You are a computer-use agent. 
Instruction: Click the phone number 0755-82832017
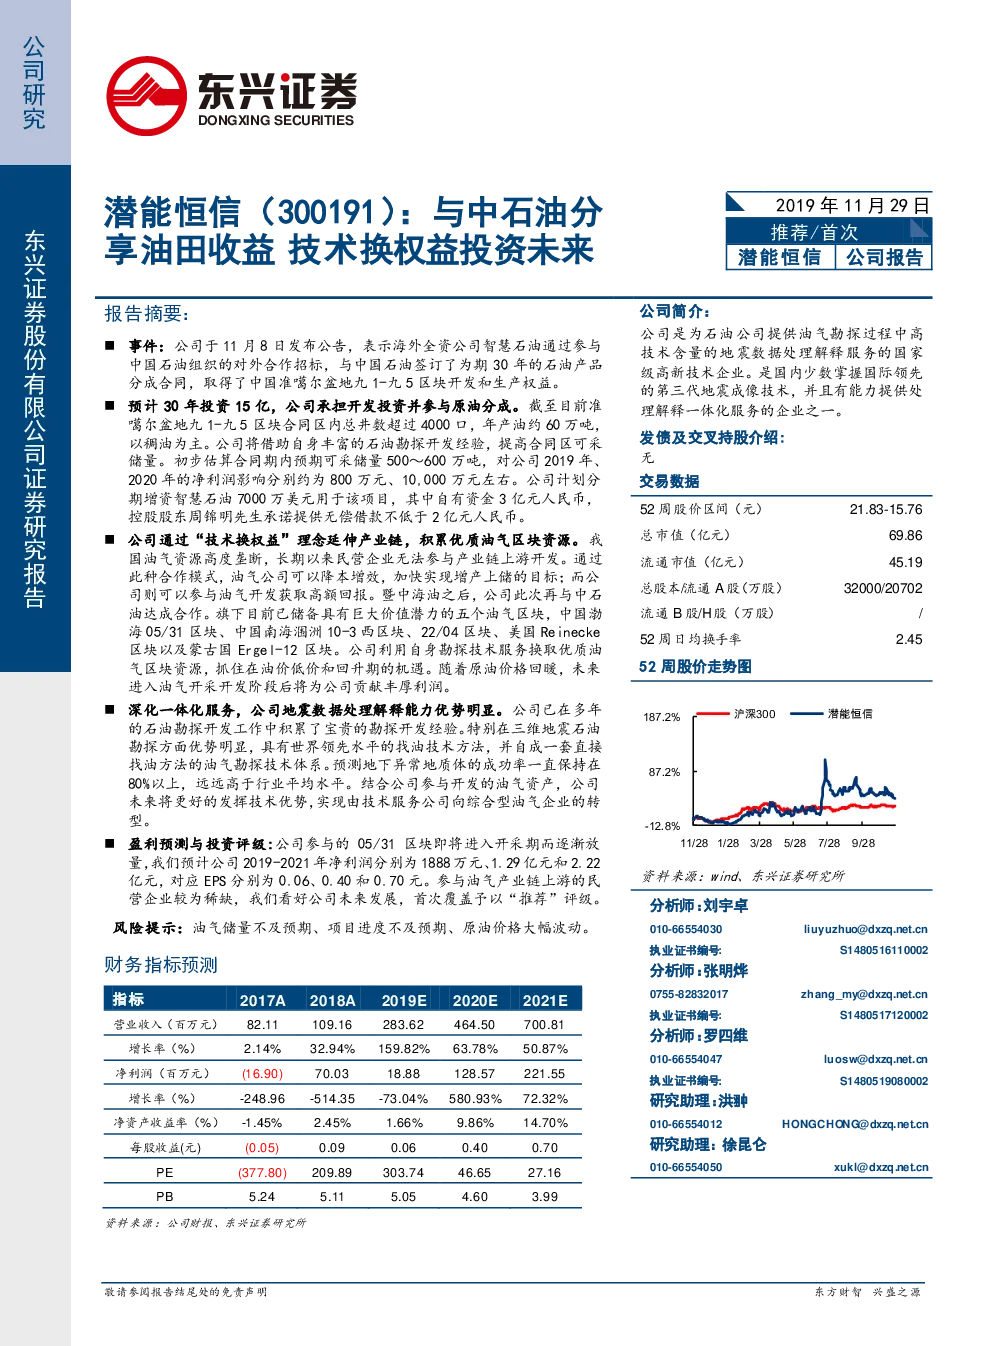[x=689, y=994]
